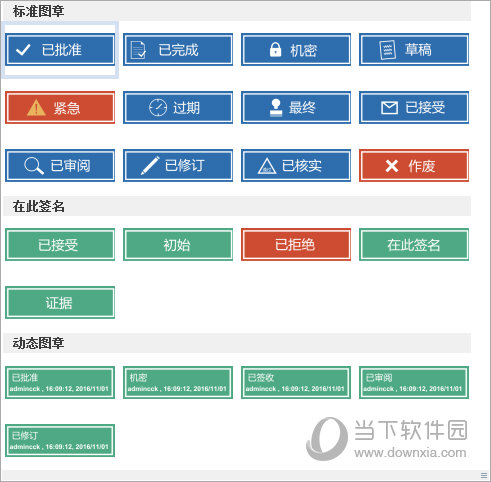Choose the dynamic 已签收 stamp
Viewport: 491px width, 482px height.
point(296,382)
